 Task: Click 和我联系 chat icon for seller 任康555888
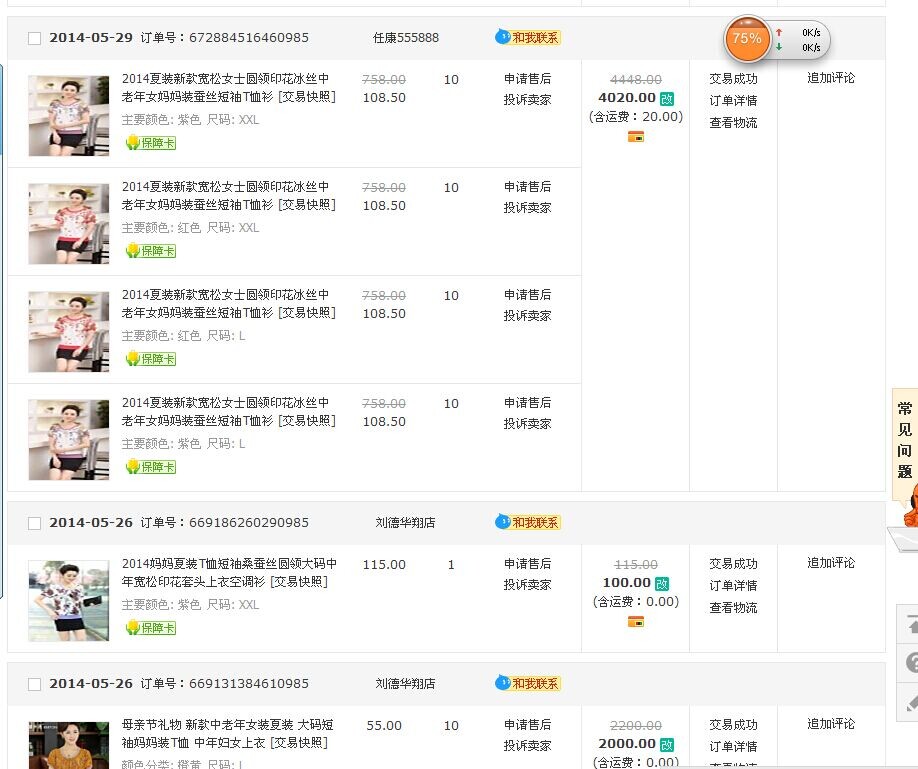(527, 37)
